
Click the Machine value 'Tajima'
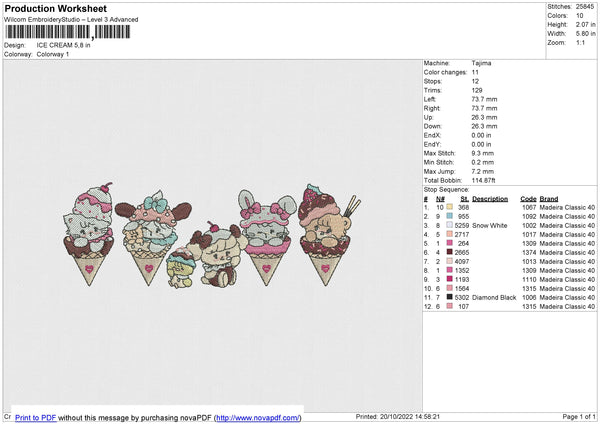[481, 63]
